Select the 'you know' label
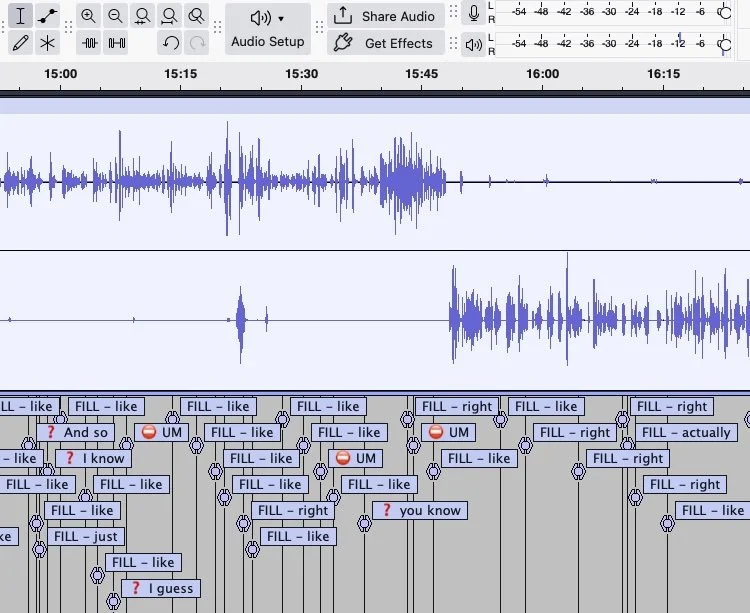750x613 pixels. 420,510
